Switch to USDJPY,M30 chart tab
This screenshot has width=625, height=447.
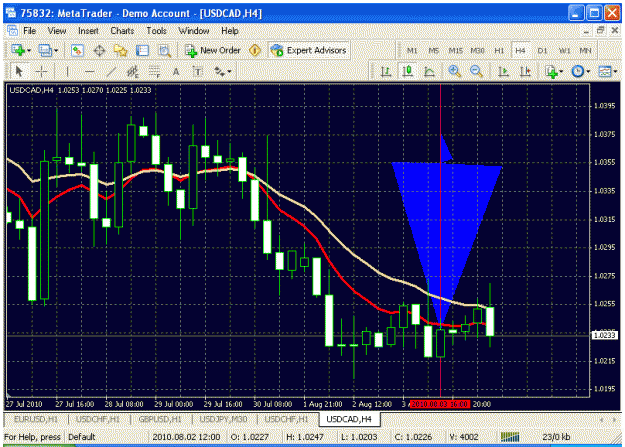click(223, 419)
